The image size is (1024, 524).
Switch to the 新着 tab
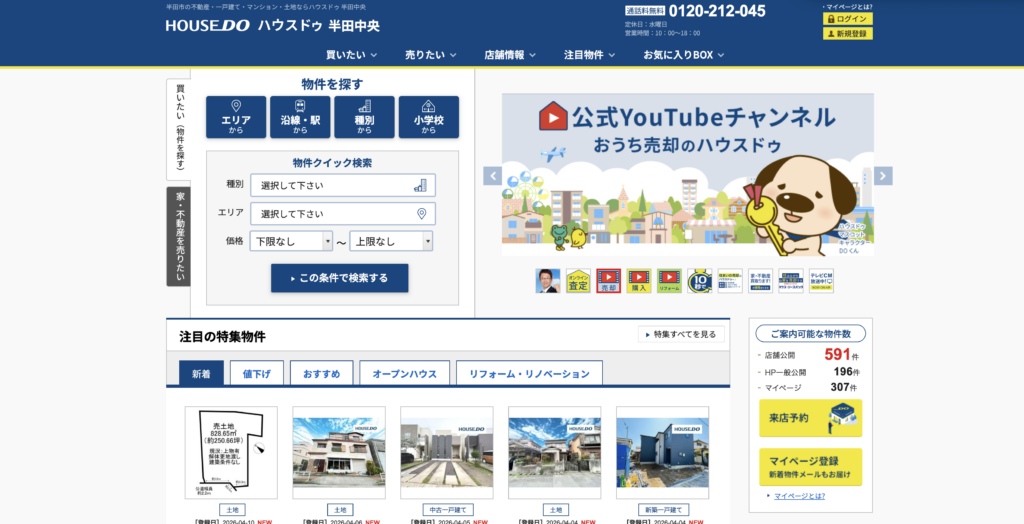(x=201, y=374)
